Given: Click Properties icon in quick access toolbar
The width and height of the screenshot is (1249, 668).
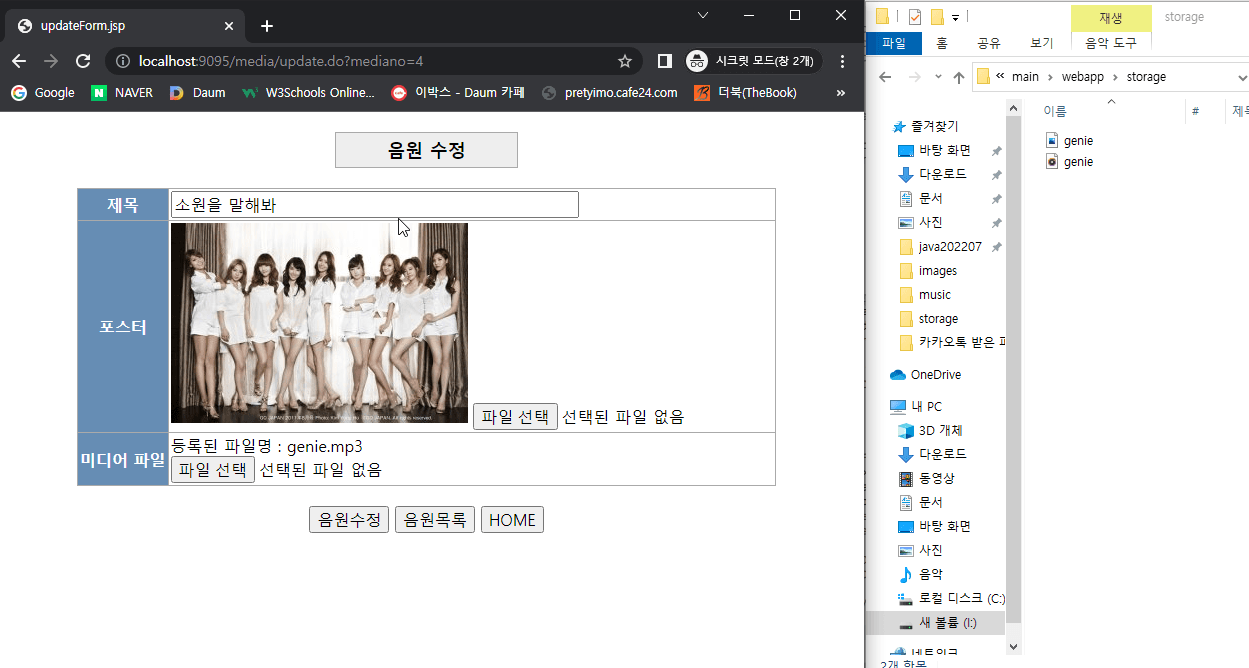Looking at the screenshot, I should (915, 16).
